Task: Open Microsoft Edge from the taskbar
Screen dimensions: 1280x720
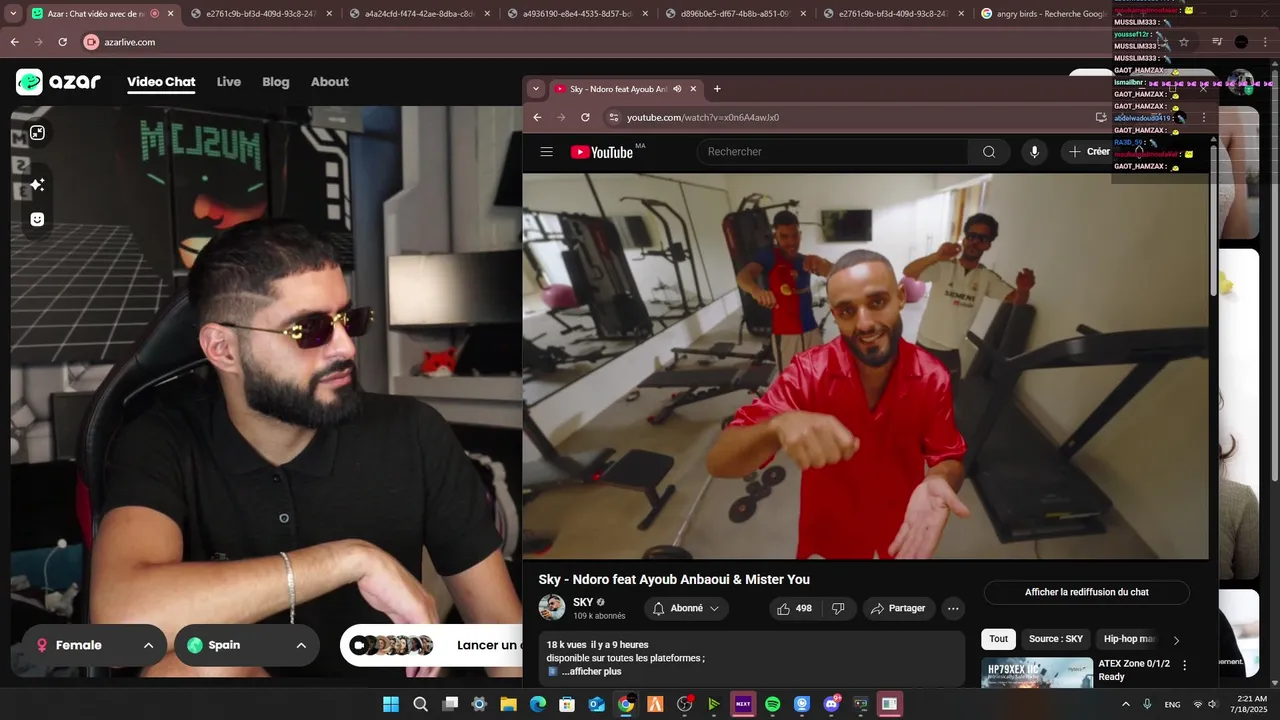Action: (538, 704)
